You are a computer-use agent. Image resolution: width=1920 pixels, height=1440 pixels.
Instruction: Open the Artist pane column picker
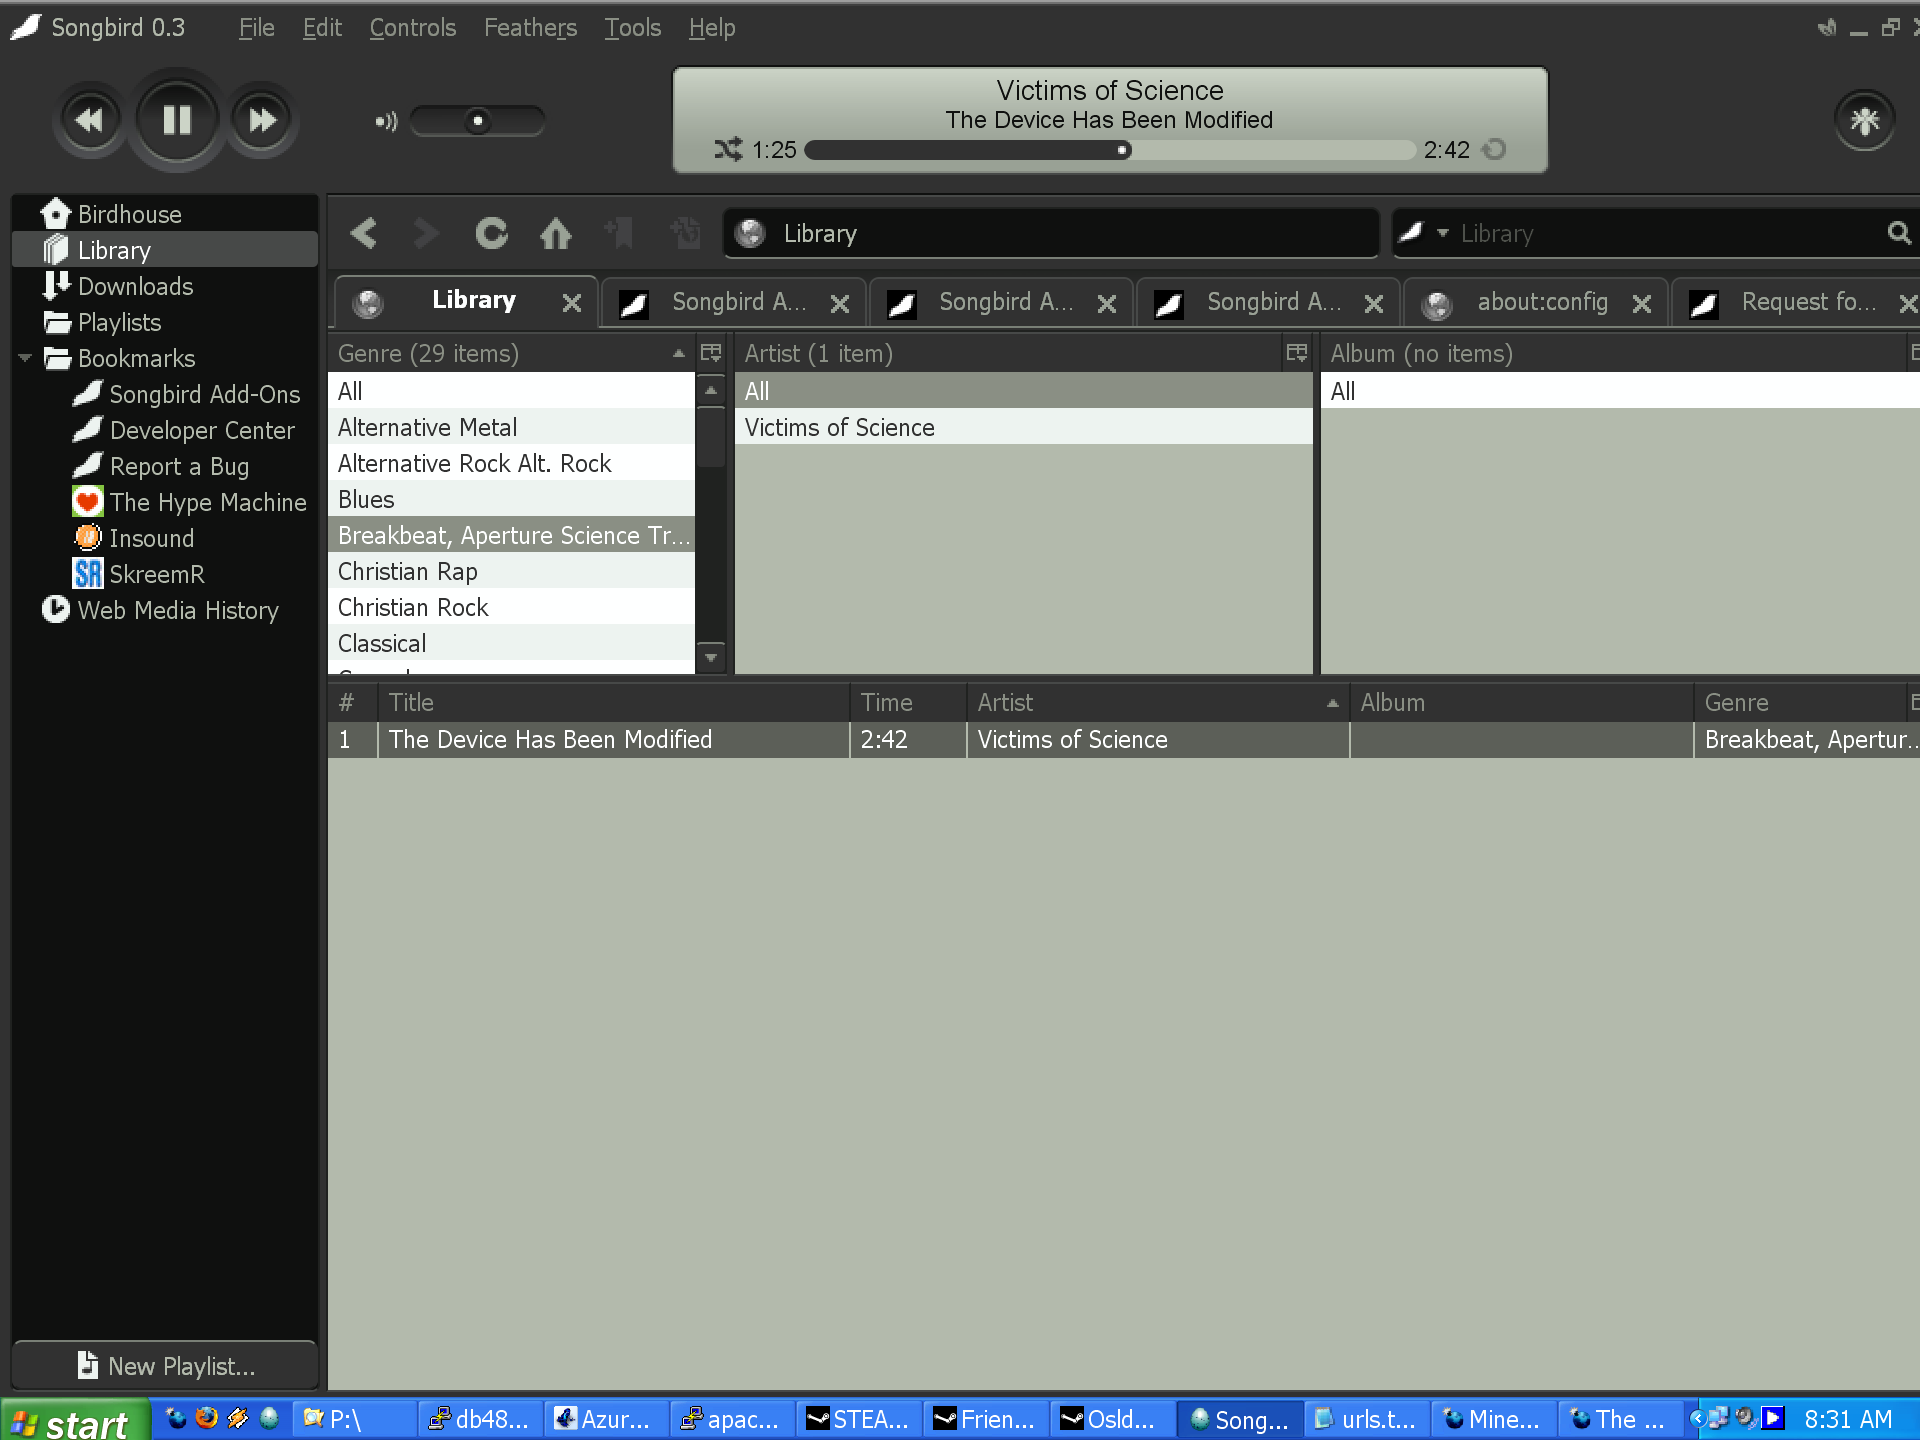1297,353
